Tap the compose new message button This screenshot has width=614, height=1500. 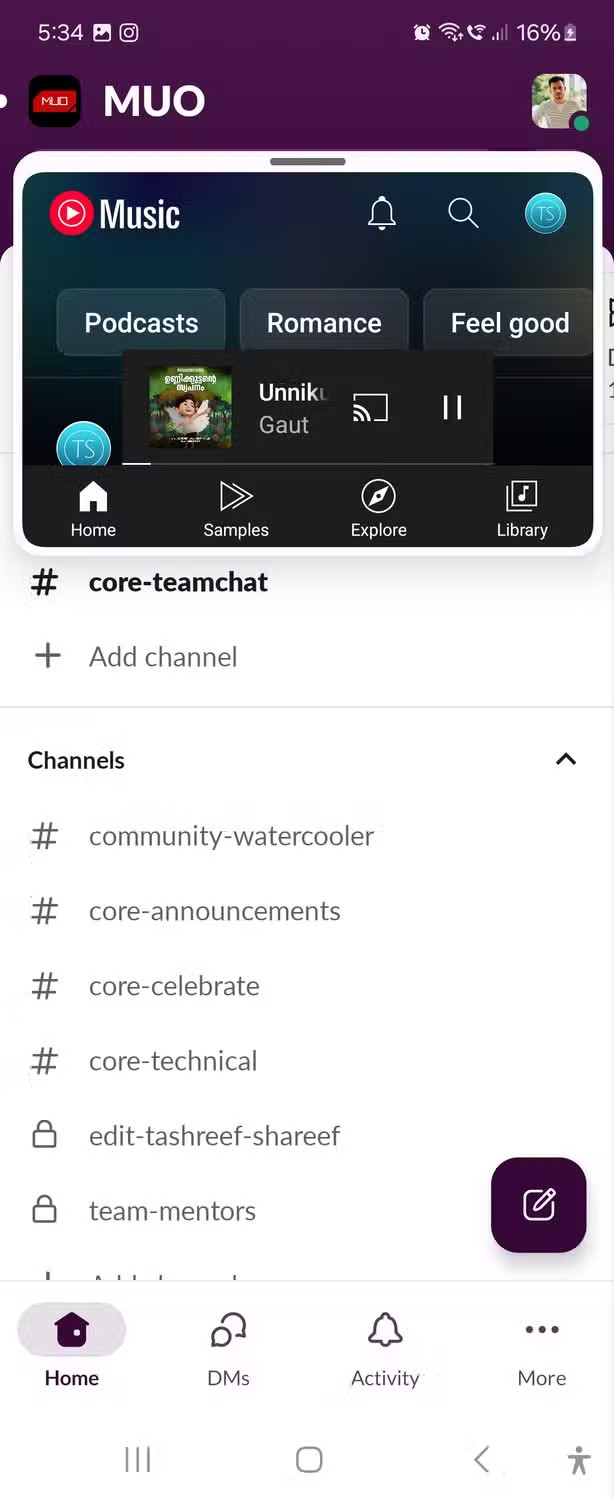pos(538,1205)
